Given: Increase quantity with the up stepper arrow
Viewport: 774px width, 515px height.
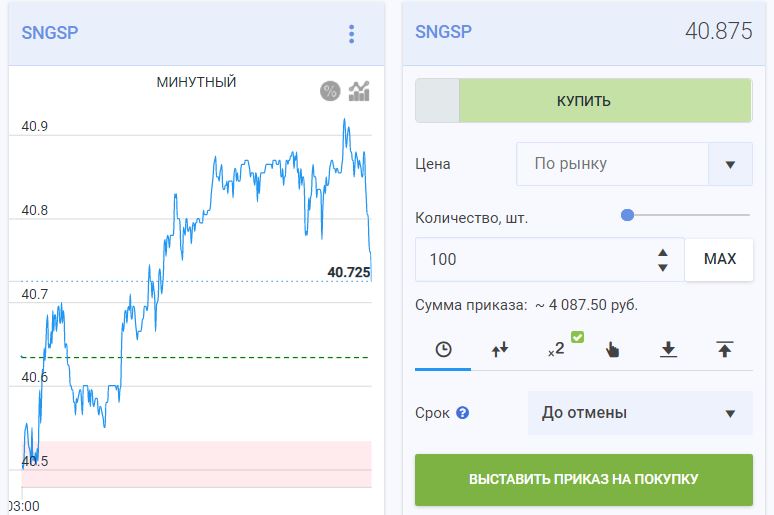Looking at the screenshot, I should (x=663, y=252).
